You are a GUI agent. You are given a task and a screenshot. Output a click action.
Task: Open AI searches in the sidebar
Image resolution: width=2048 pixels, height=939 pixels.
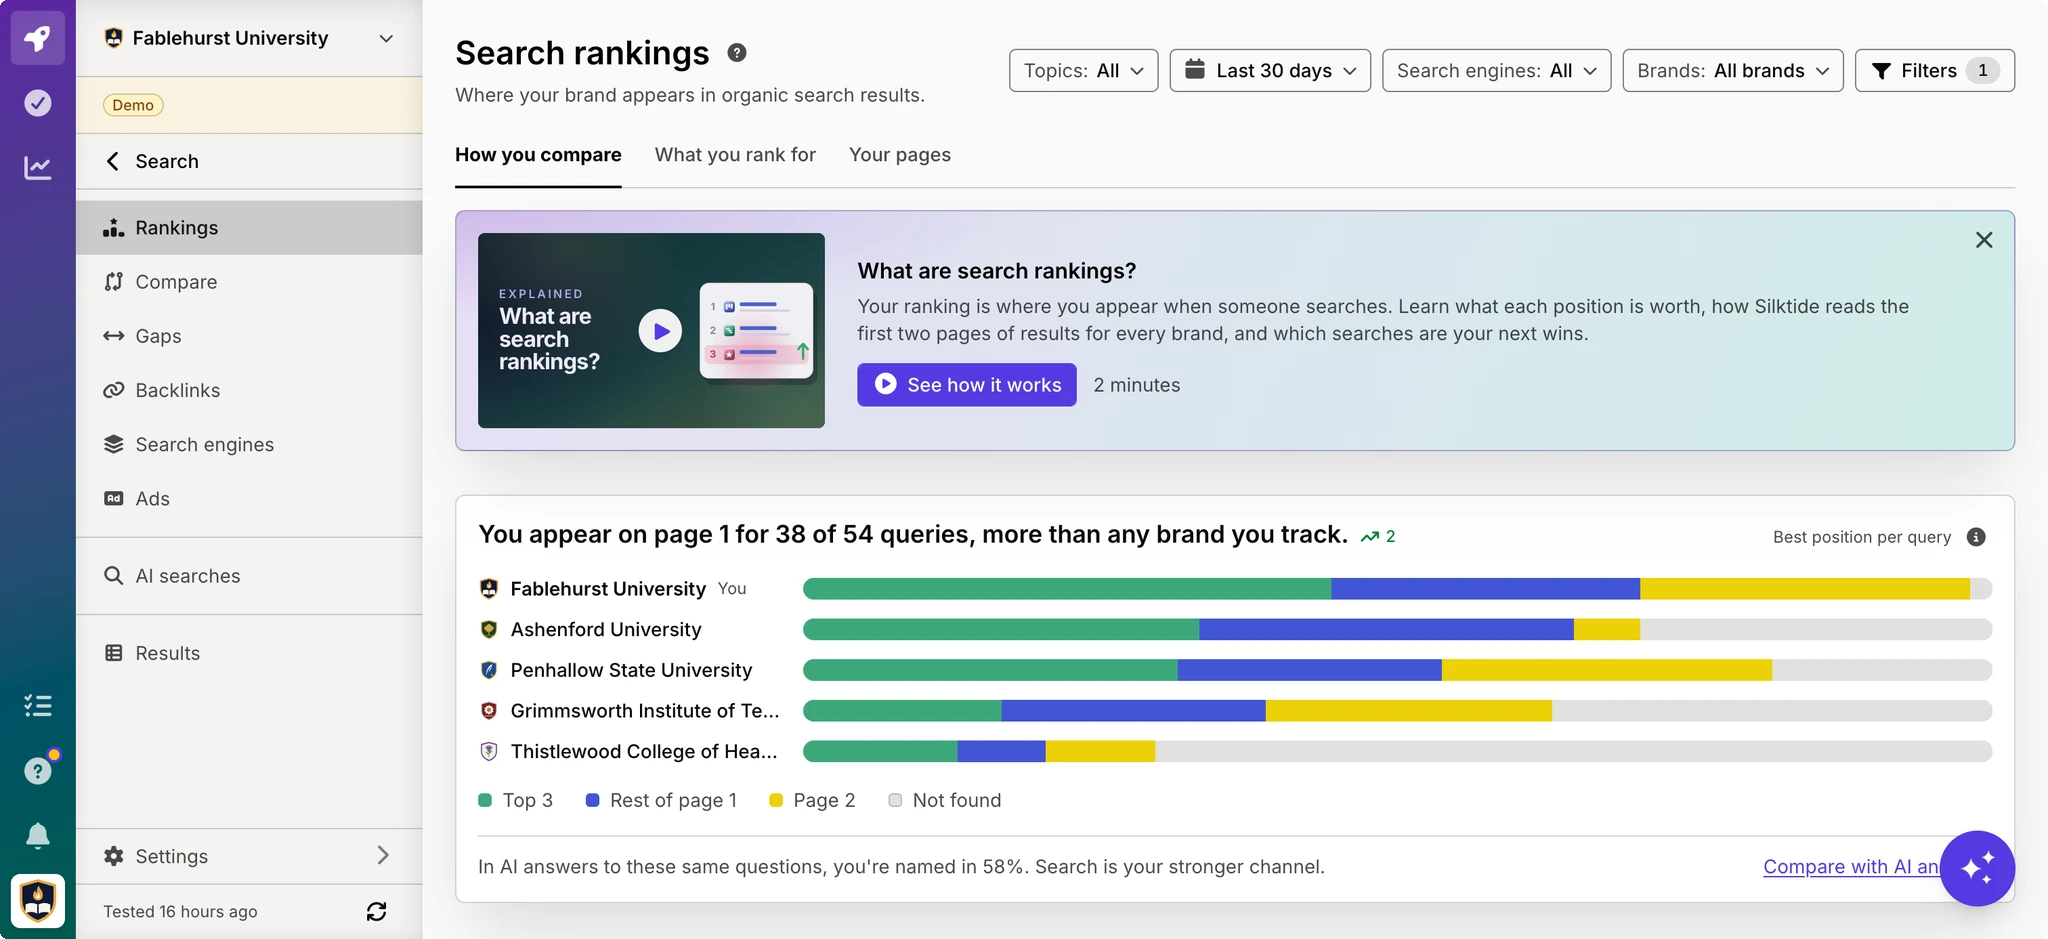(249, 576)
